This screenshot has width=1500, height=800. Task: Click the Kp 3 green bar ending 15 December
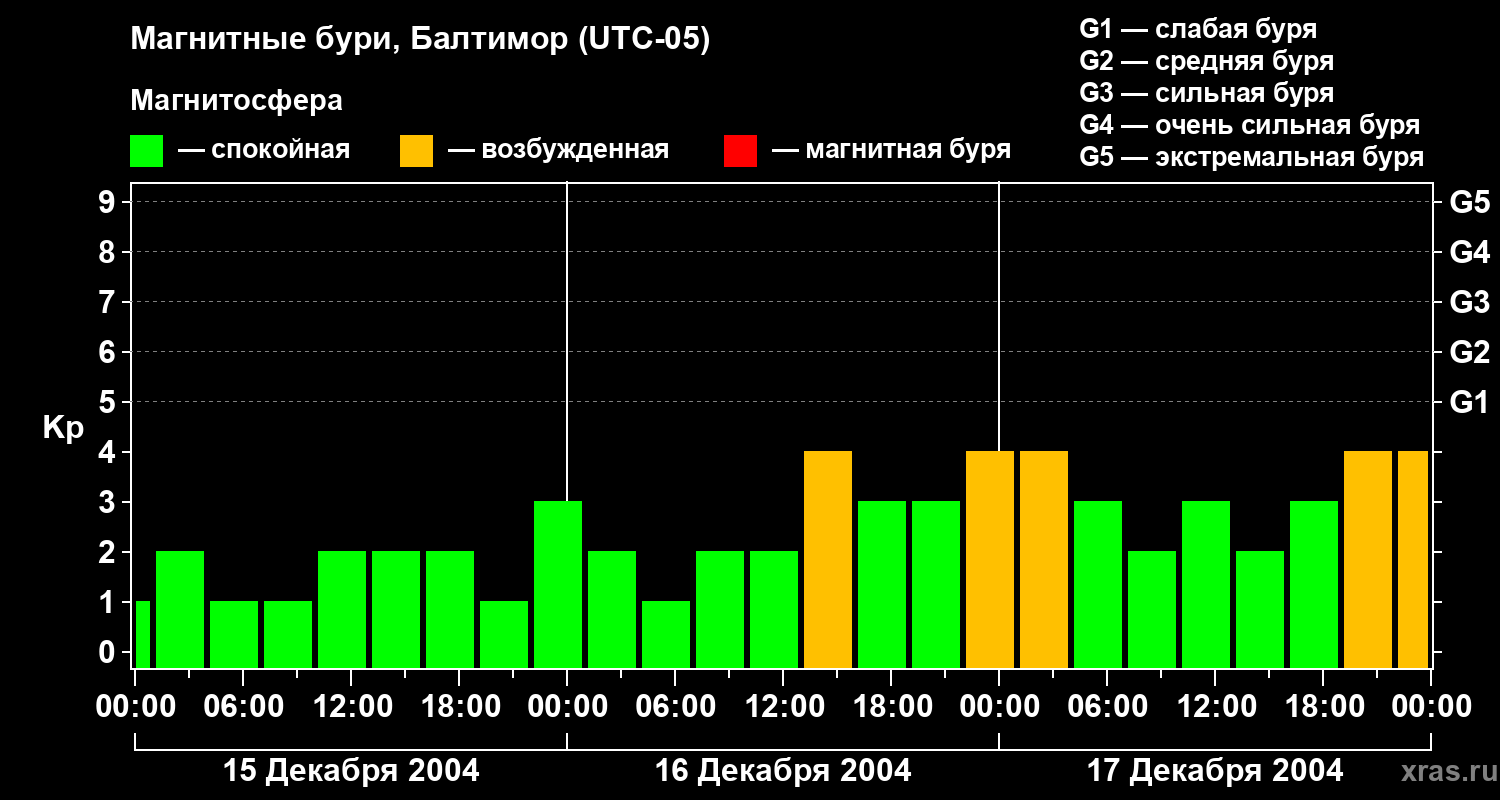(558, 584)
